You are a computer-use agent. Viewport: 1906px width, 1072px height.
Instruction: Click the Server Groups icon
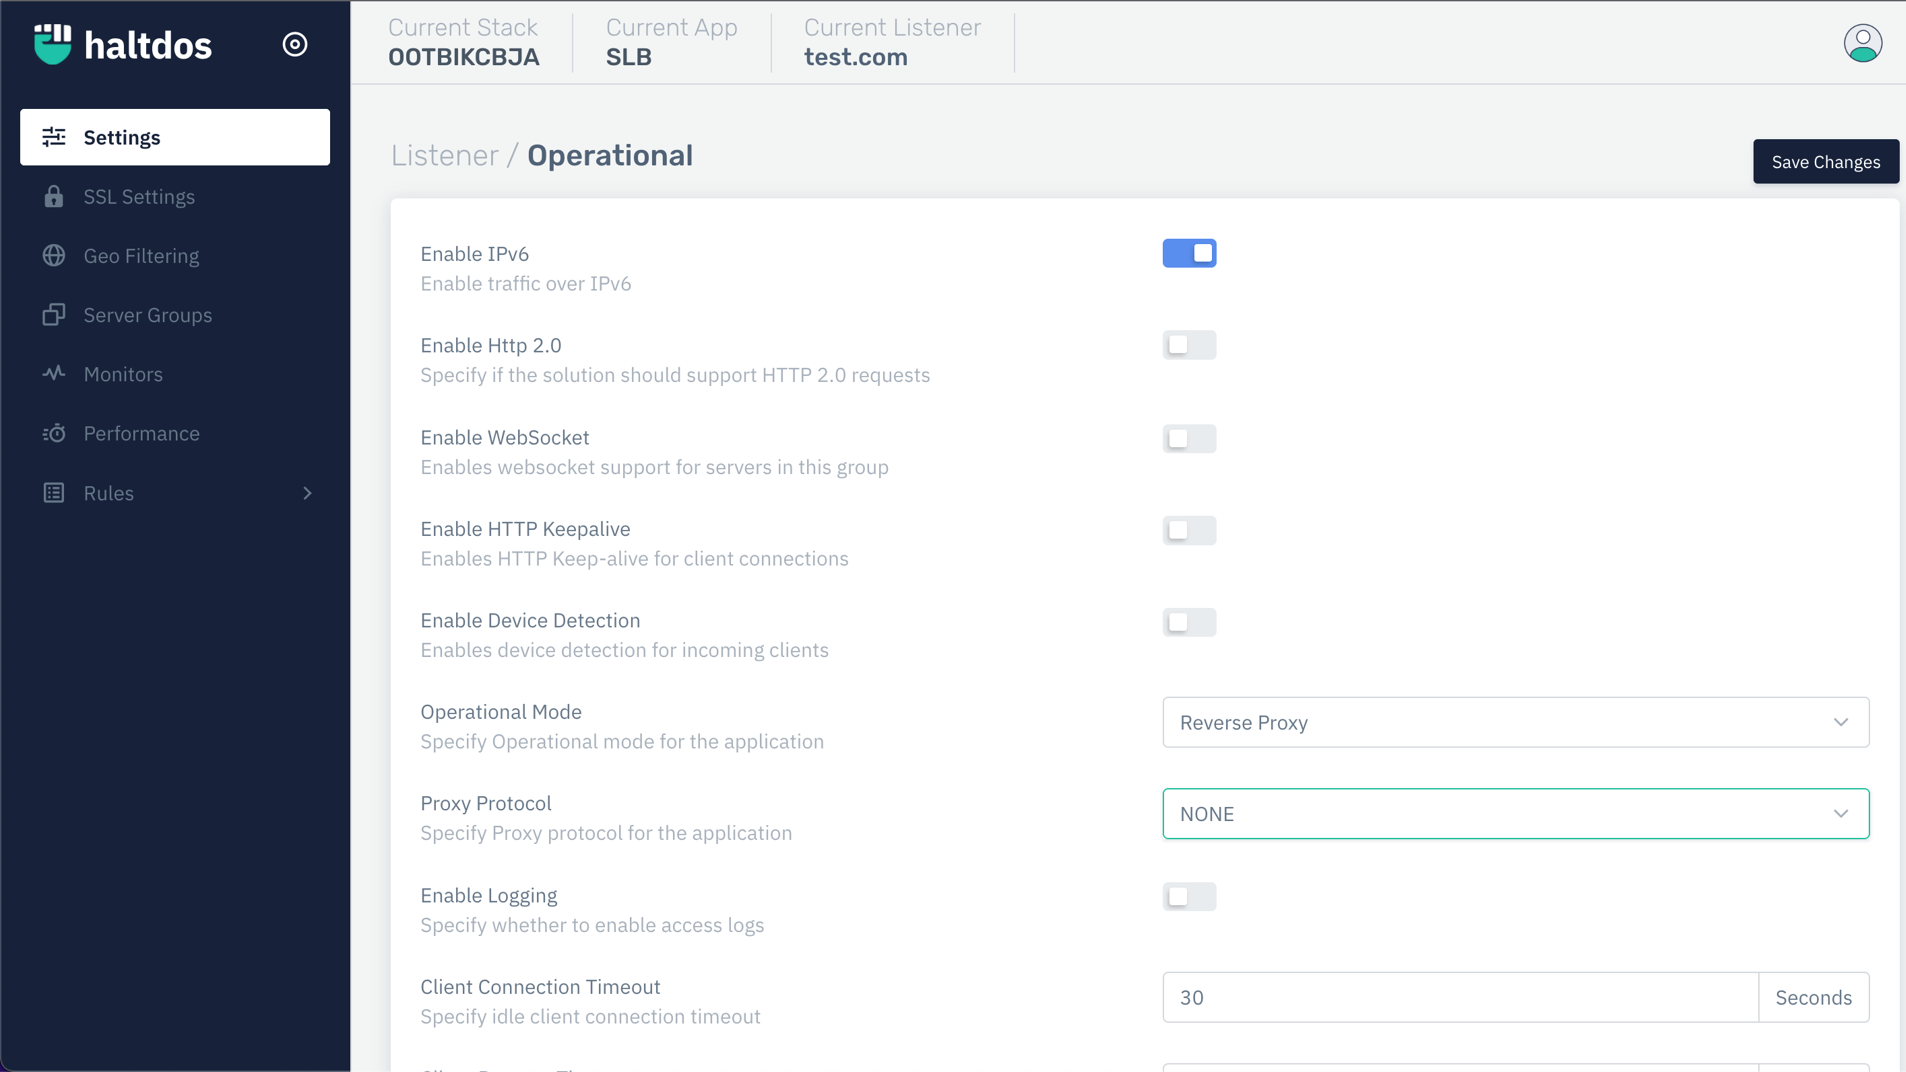coord(54,315)
